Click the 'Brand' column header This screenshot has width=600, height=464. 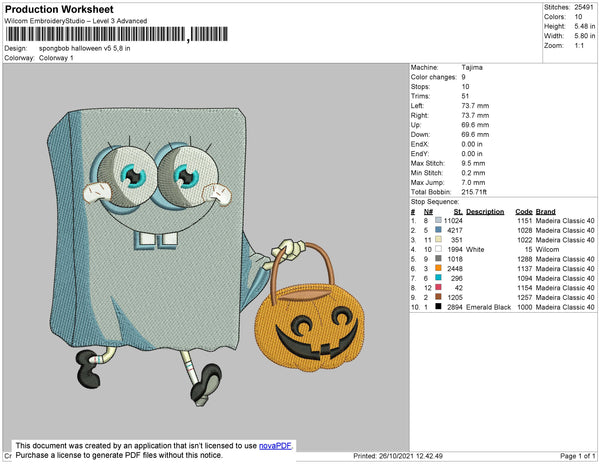click(545, 212)
